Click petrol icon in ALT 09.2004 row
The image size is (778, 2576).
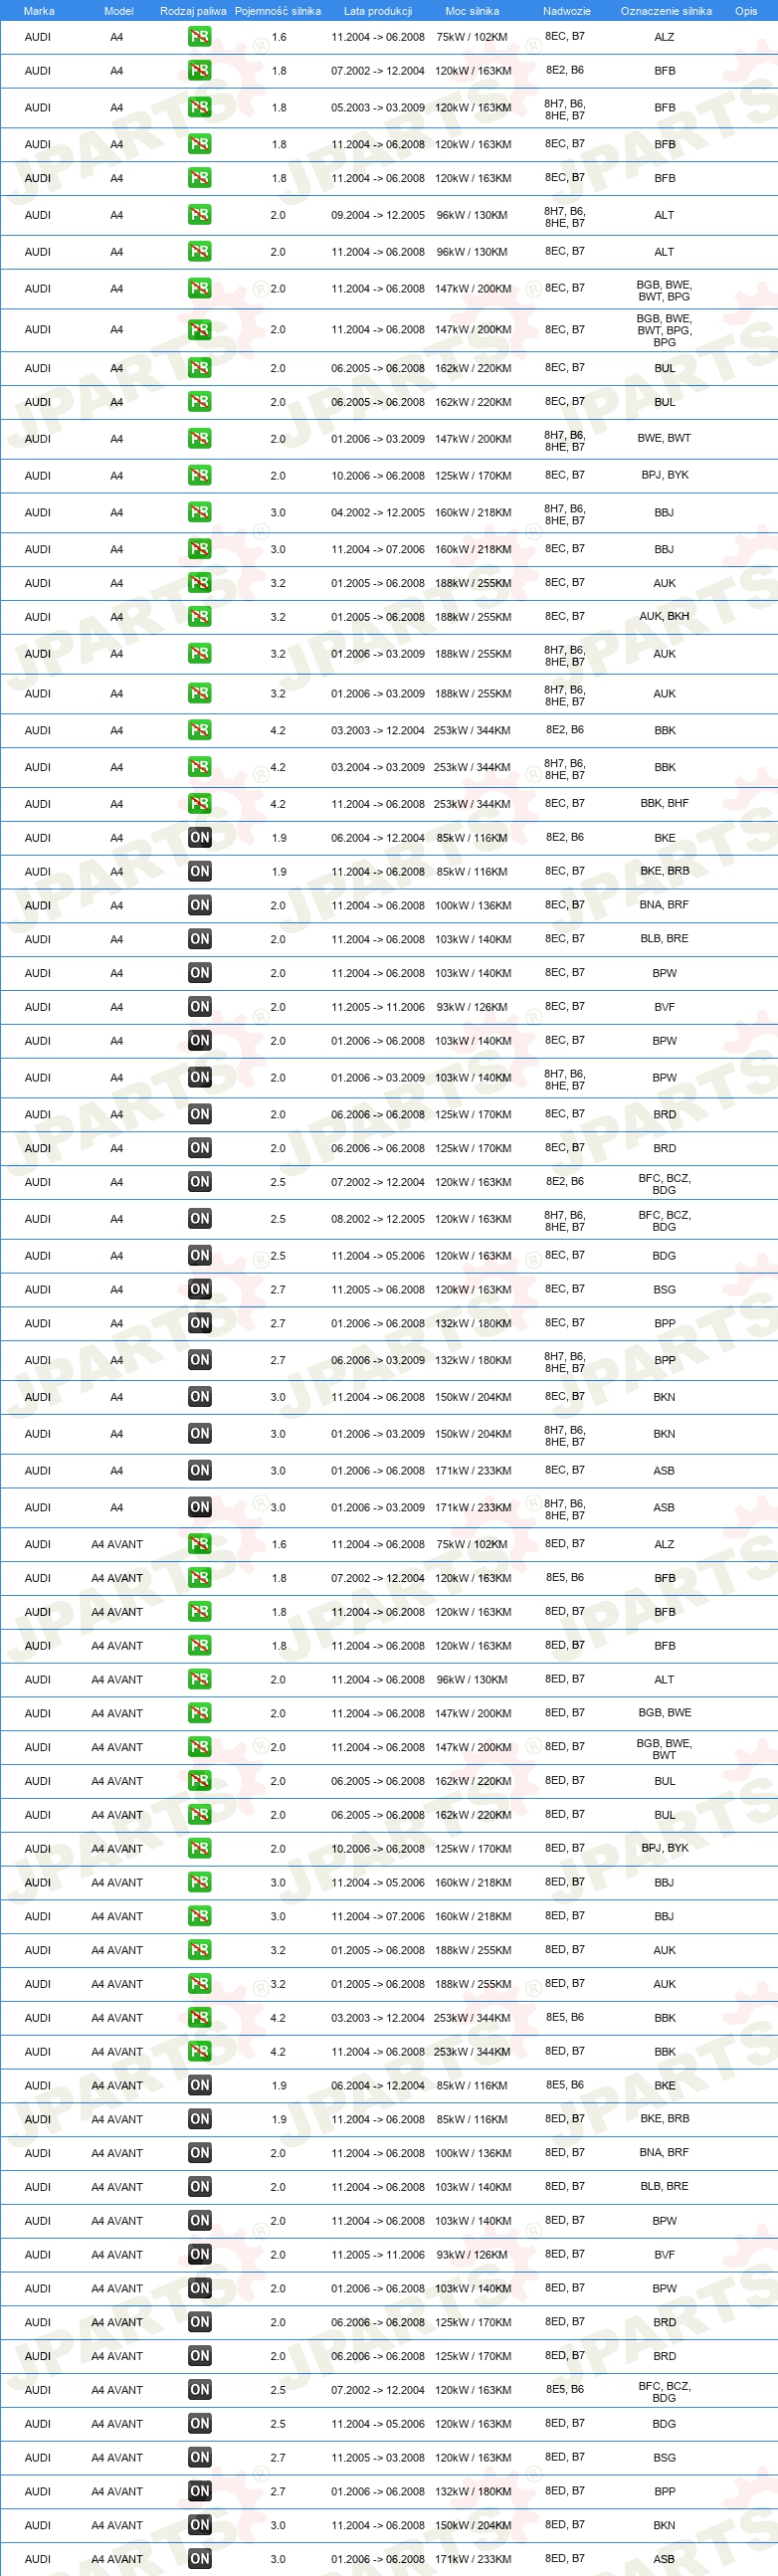(x=200, y=215)
